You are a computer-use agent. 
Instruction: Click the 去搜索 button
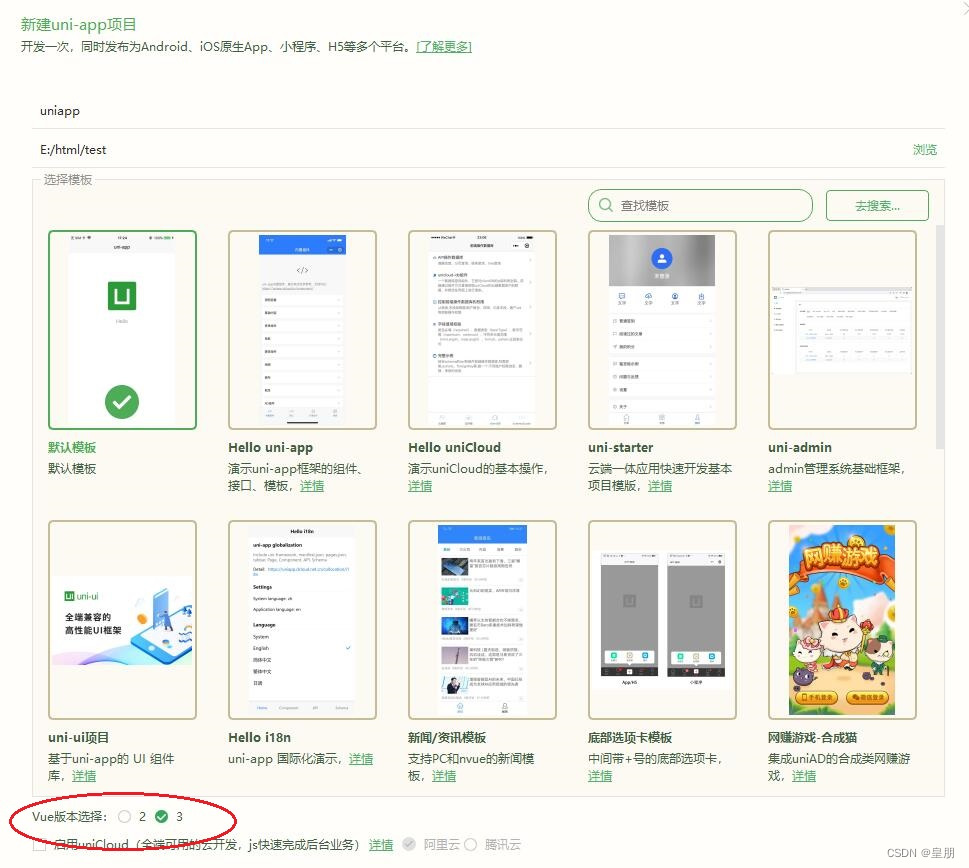876,204
